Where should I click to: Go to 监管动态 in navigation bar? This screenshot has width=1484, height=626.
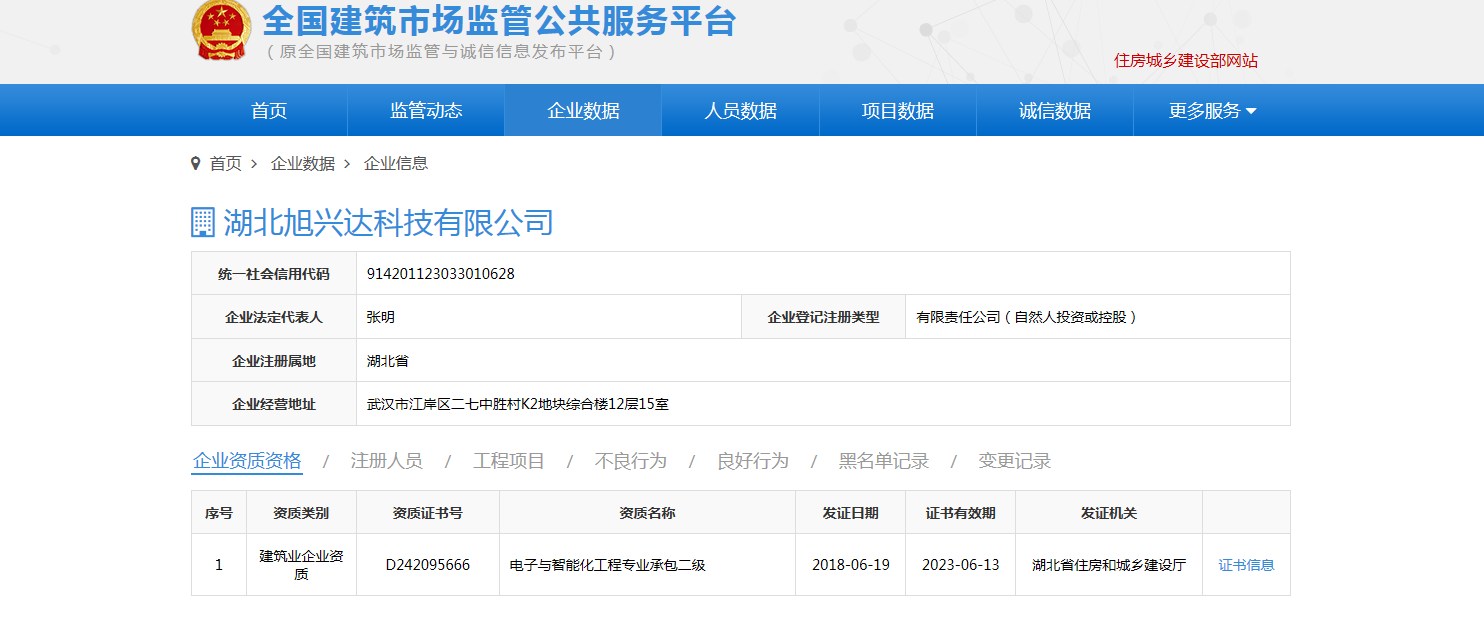[426, 111]
